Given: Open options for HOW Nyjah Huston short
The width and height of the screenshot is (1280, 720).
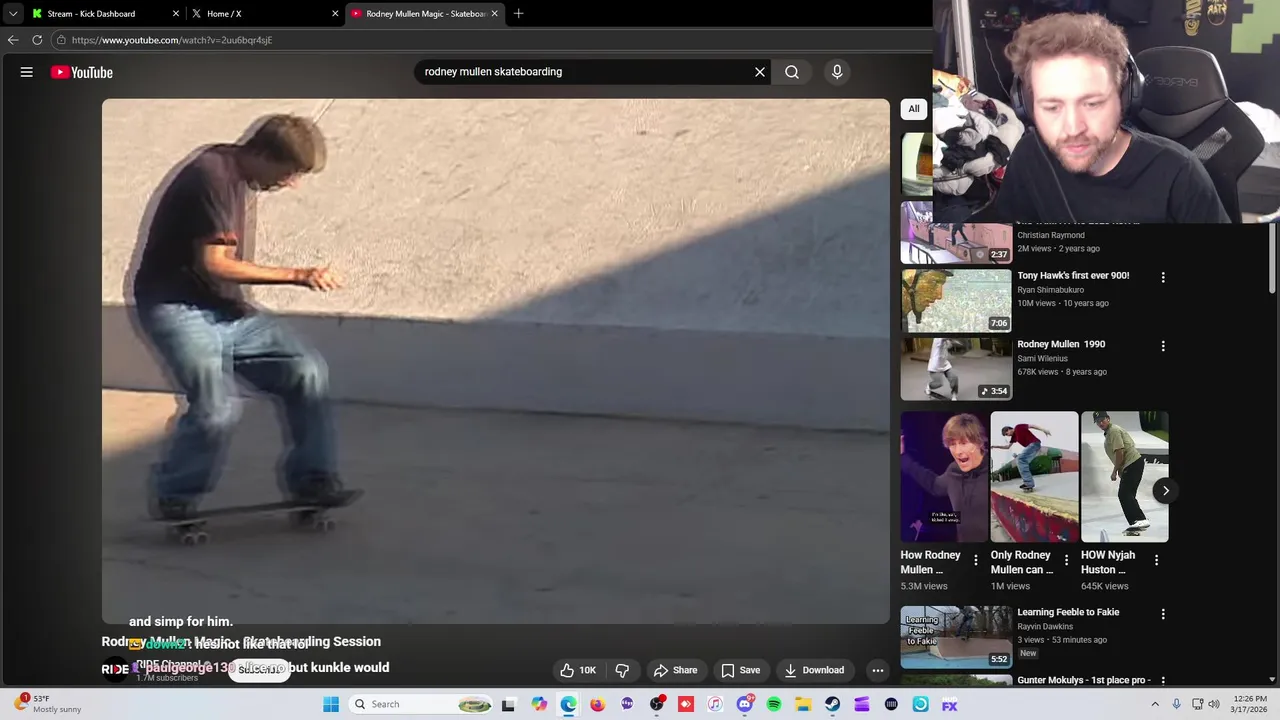Looking at the screenshot, I should 1156,561.
